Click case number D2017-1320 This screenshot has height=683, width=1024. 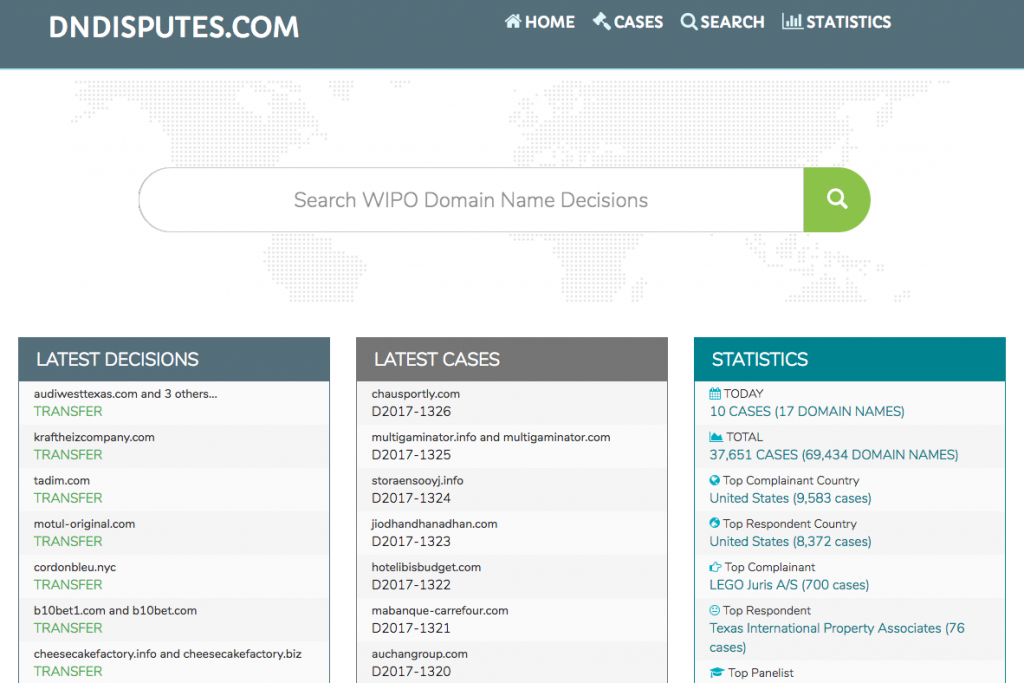(x=411, y=671)
